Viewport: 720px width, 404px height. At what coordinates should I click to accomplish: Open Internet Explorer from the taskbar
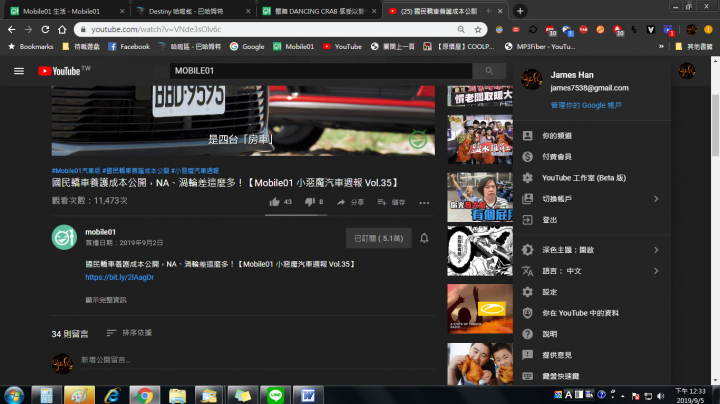click(112, 395)
